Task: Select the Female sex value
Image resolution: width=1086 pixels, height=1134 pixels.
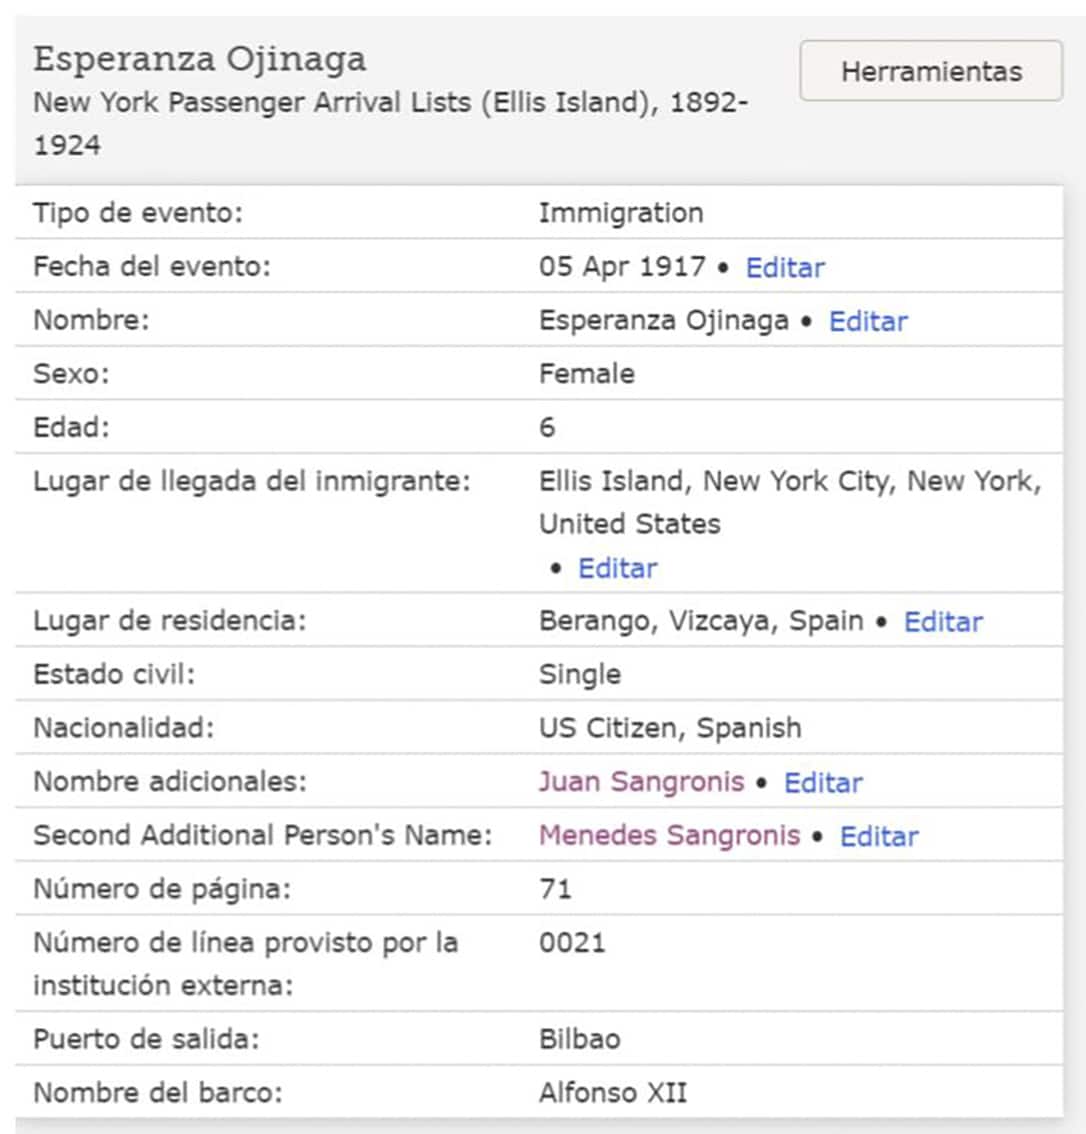Action: coord(586,374)
